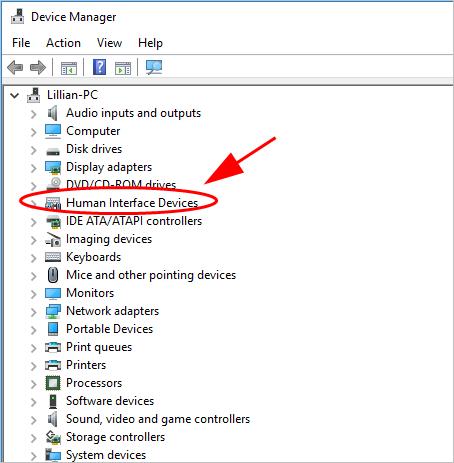Select the Human Interface Devices entry
Image resolution: width=454 pixels, height=463 pixels.
tap(132, 203)
